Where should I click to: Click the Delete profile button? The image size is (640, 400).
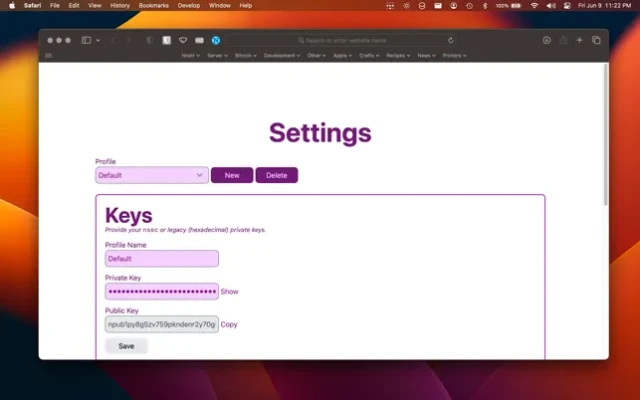276,175
